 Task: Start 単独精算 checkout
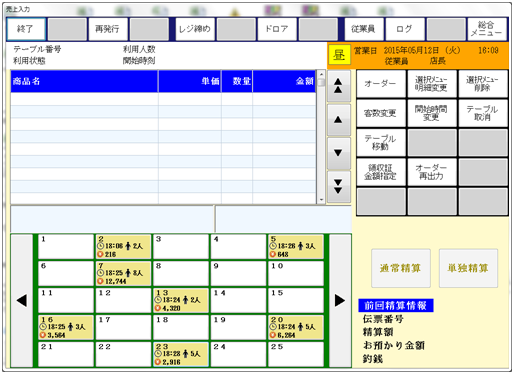[468, 268]
